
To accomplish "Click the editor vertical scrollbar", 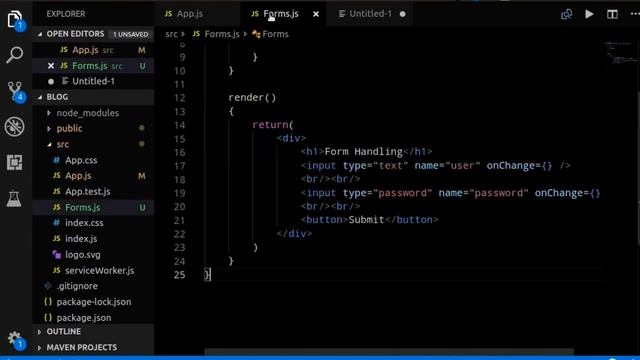I will (638, 167).
